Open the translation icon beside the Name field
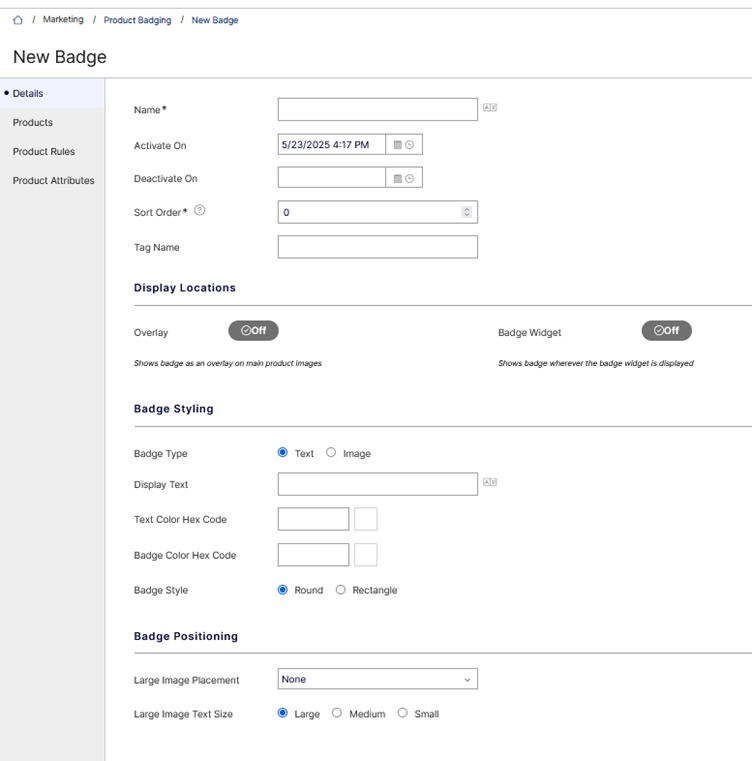The image size is (752, 761). point(490,108)
